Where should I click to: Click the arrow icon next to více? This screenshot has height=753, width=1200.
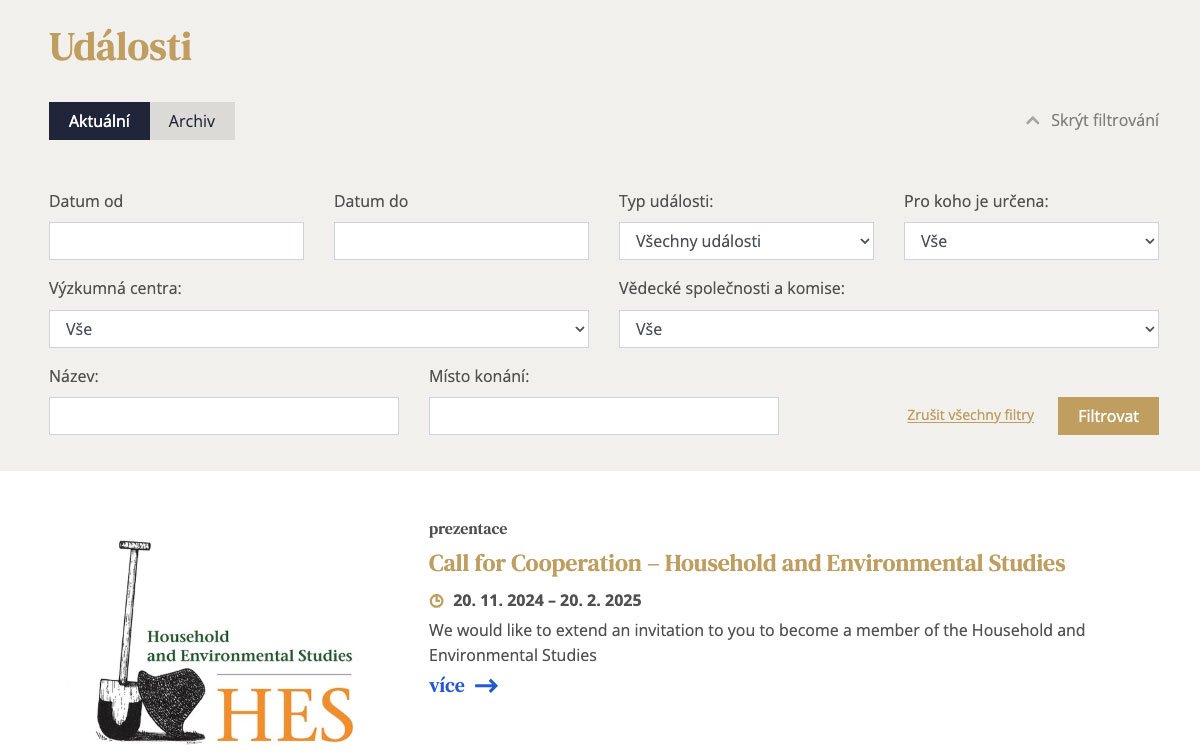click(486, 686)
